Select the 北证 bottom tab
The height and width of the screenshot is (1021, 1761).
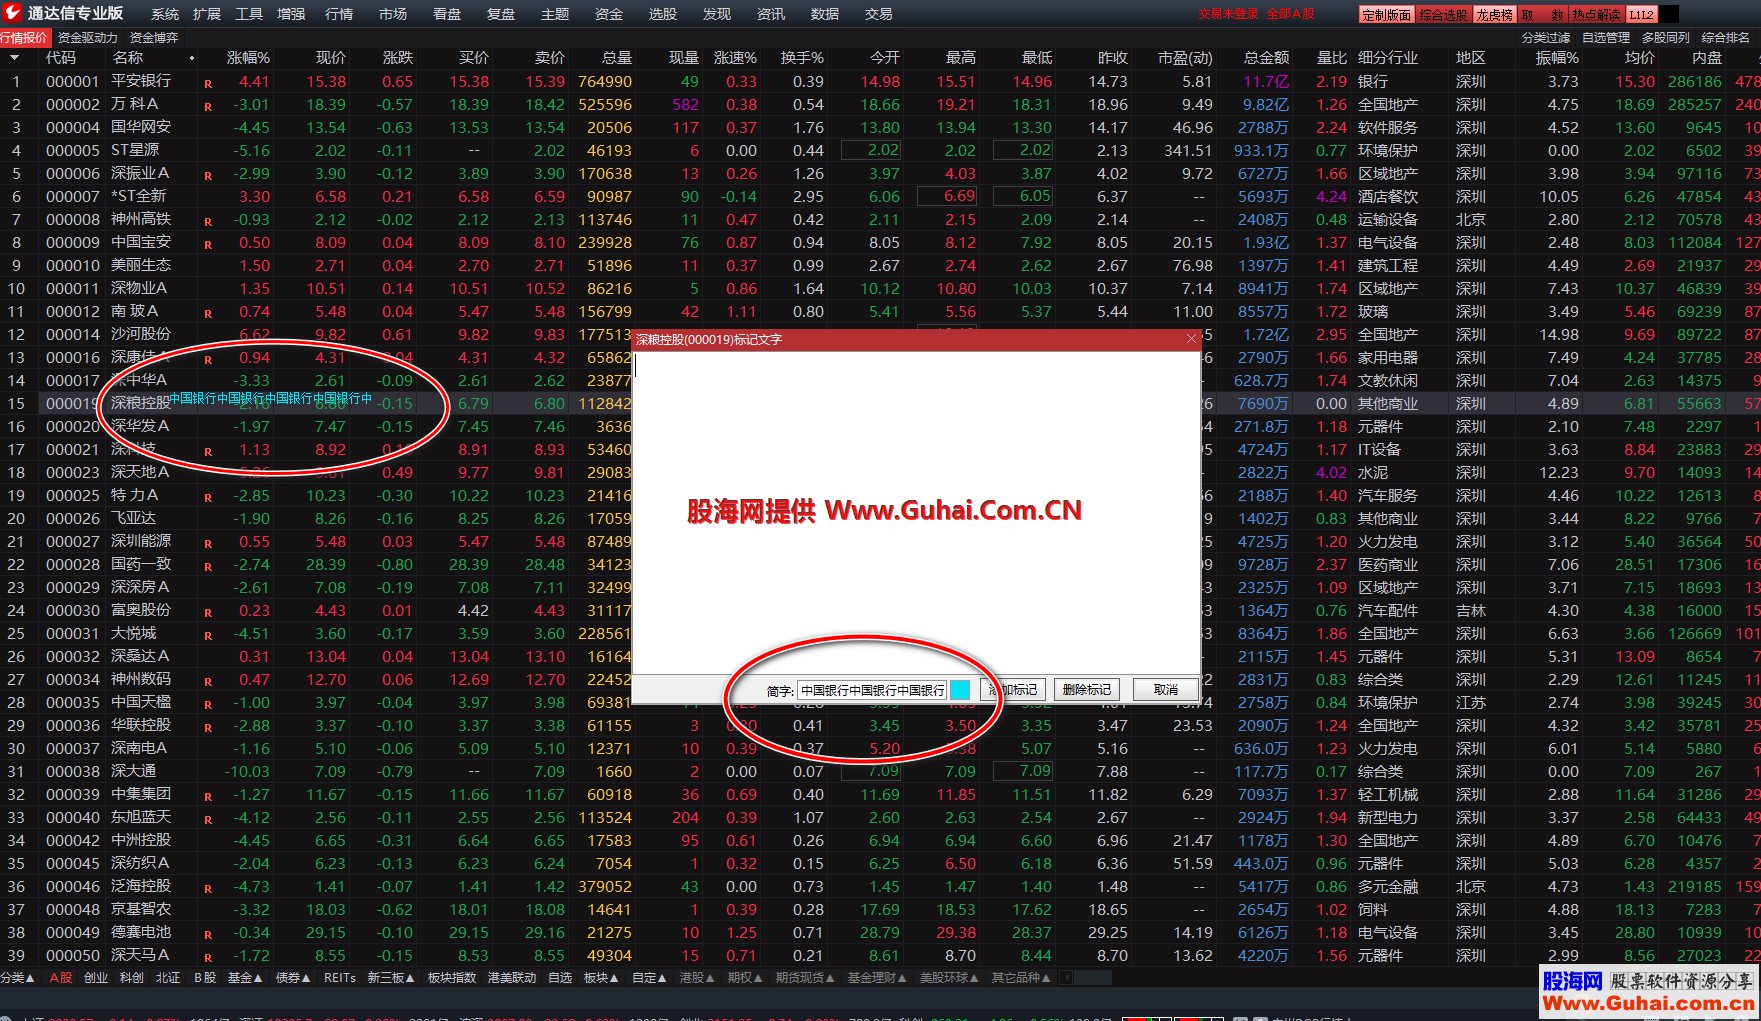168,977
